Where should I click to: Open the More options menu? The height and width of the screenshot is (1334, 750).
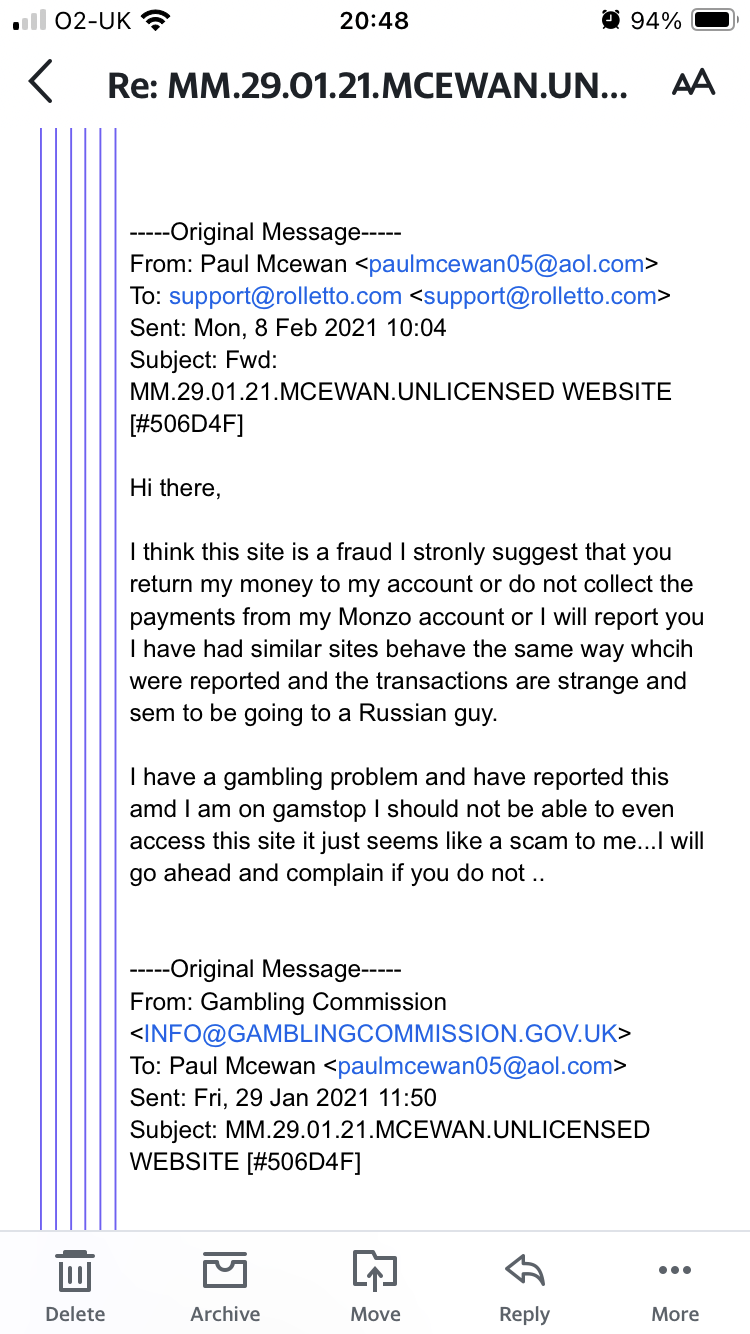[x=675, y=1272]
